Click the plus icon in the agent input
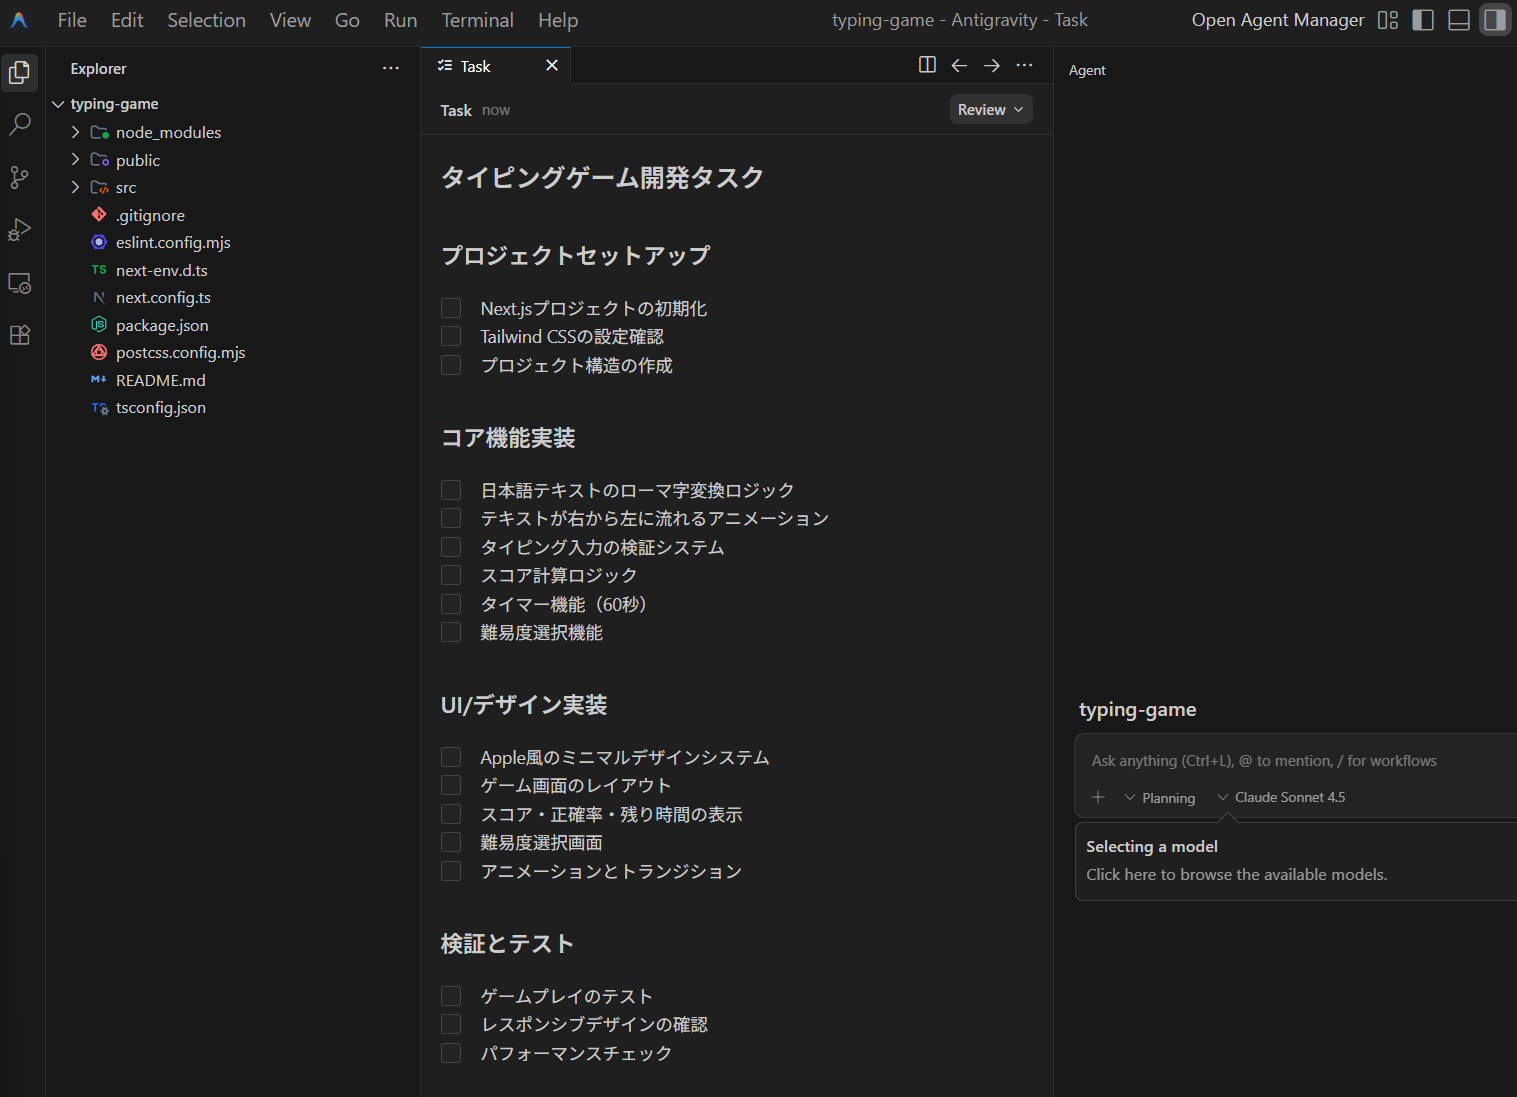Image resolution: width=1517 pixels, height=1097 pixels. click(x=1098, y=797)
